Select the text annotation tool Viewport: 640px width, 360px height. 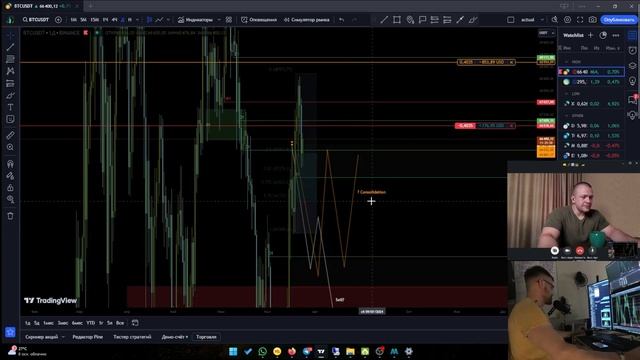tap(10, 107)
